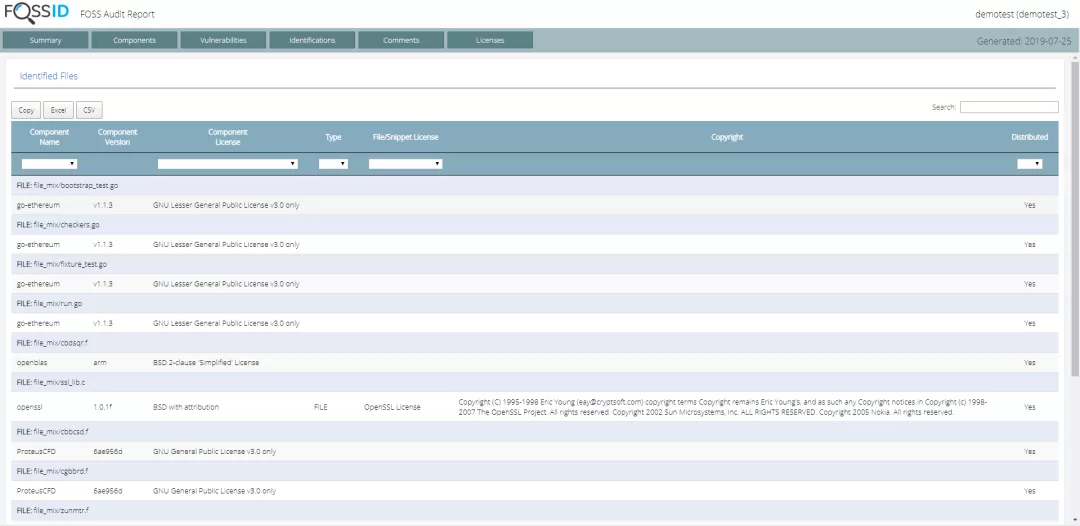Open the Licenses tab
Viewport: 1080px width, 526px height.
(x=490, y=40)
